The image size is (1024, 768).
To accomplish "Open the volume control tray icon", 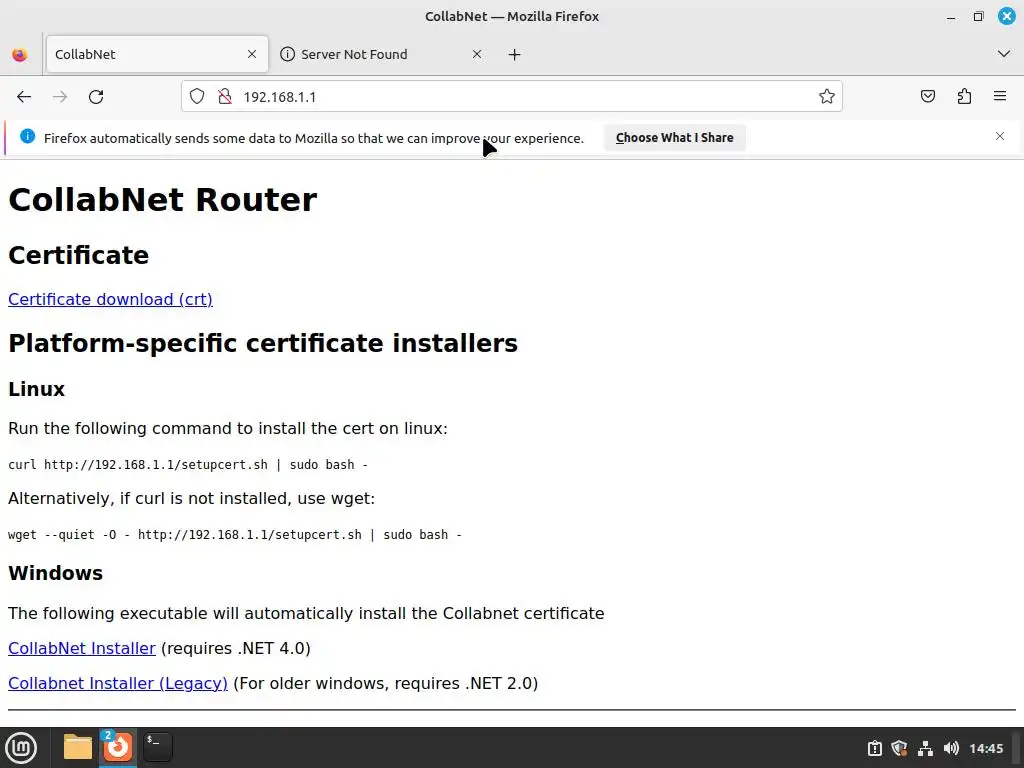I will (x=952, y=748).
